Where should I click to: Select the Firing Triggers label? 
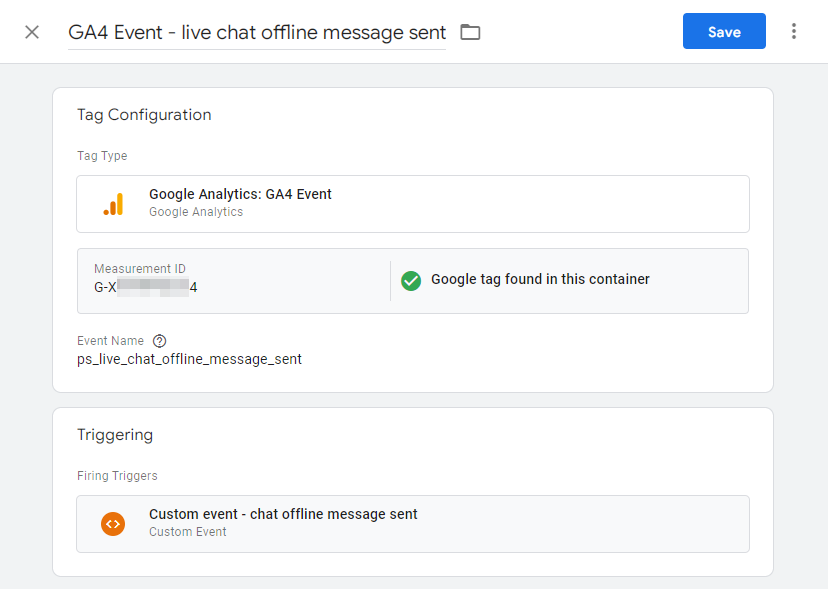point(117,475)
